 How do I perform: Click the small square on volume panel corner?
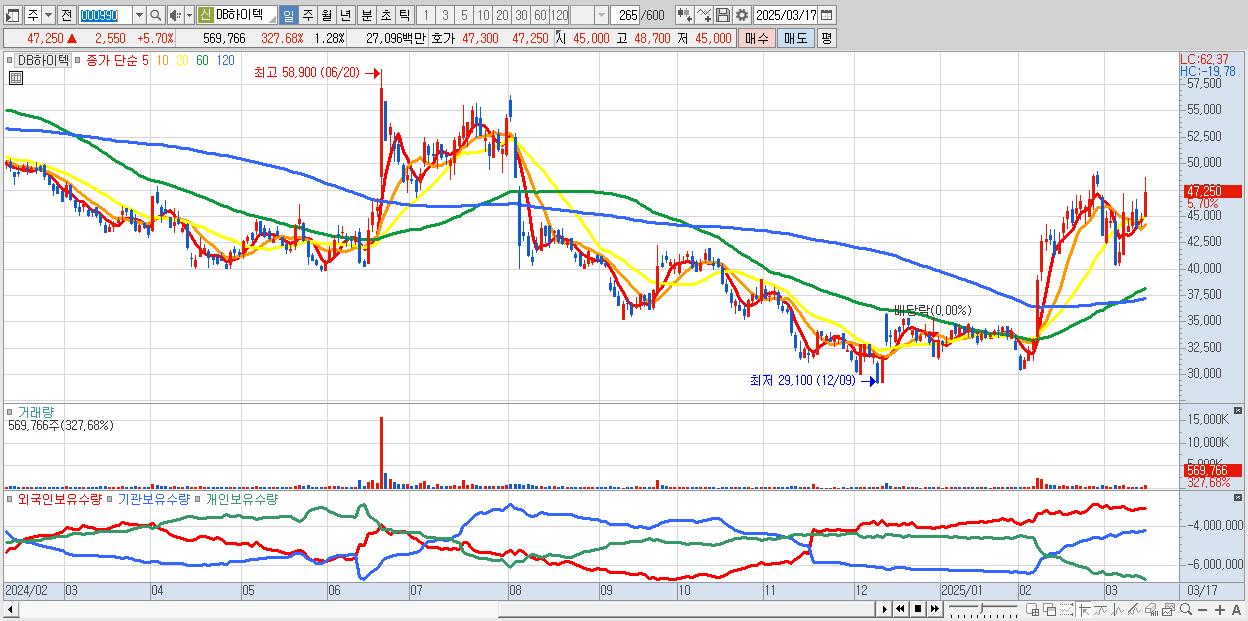1238,410
